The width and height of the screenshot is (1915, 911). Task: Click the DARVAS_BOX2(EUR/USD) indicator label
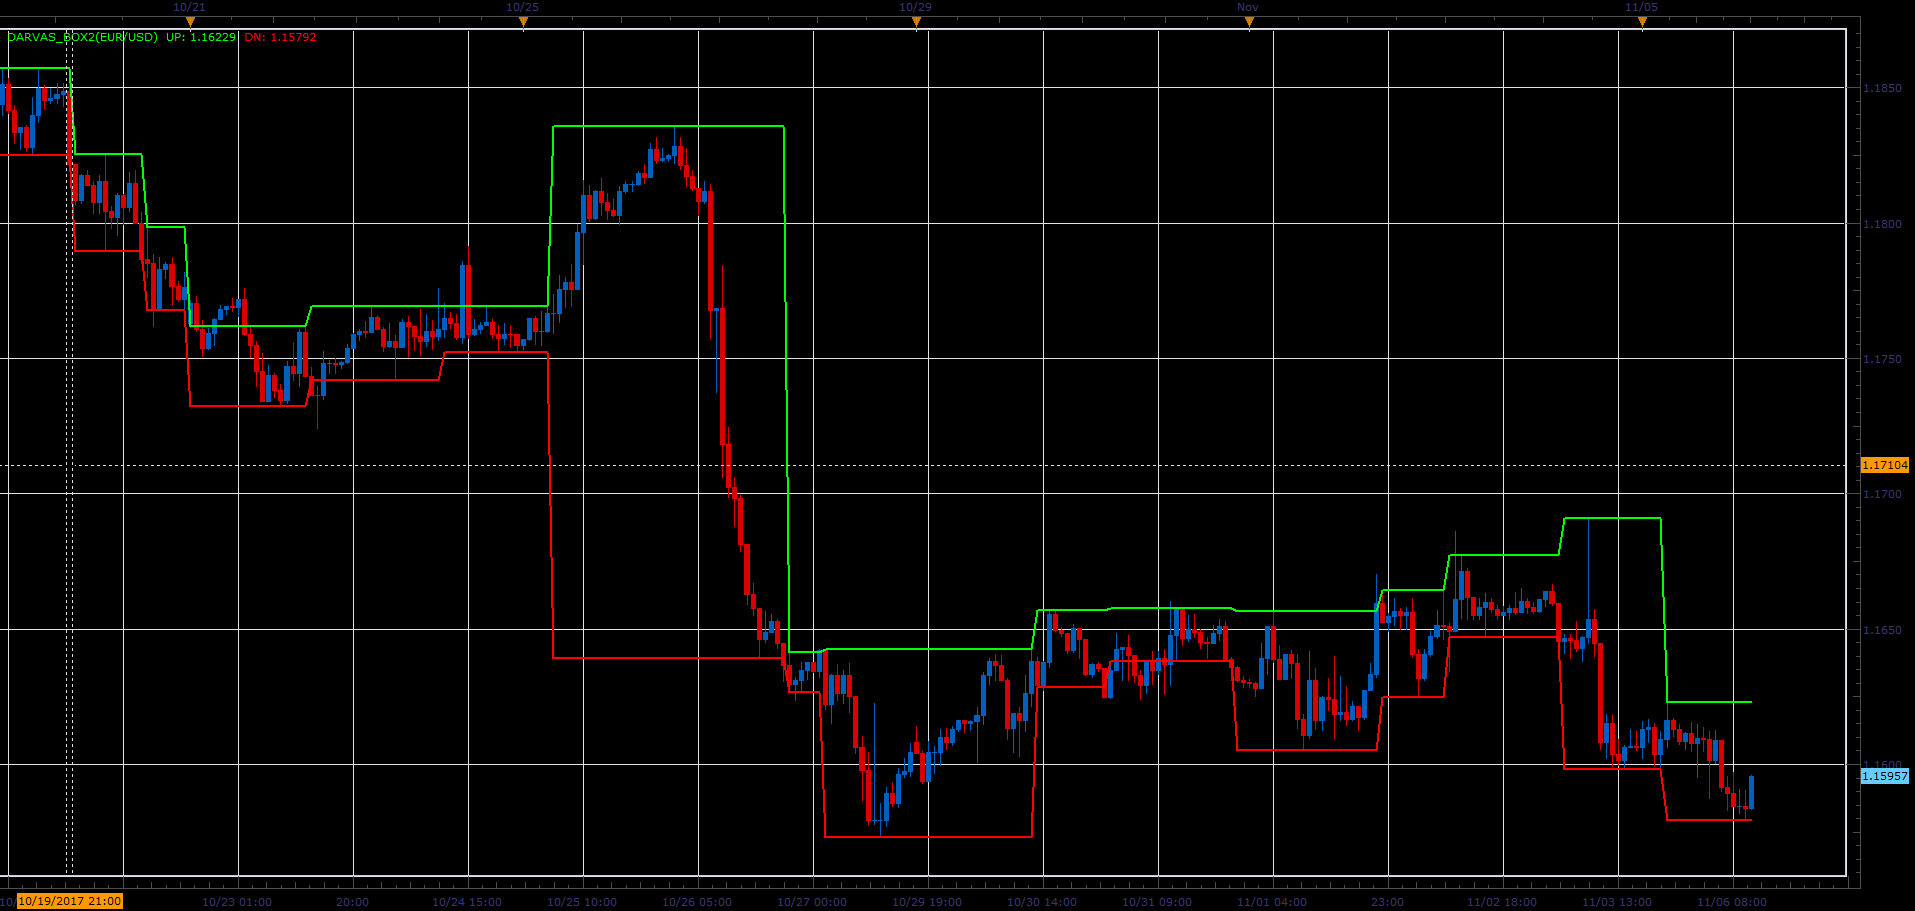[x=82, y=37]
